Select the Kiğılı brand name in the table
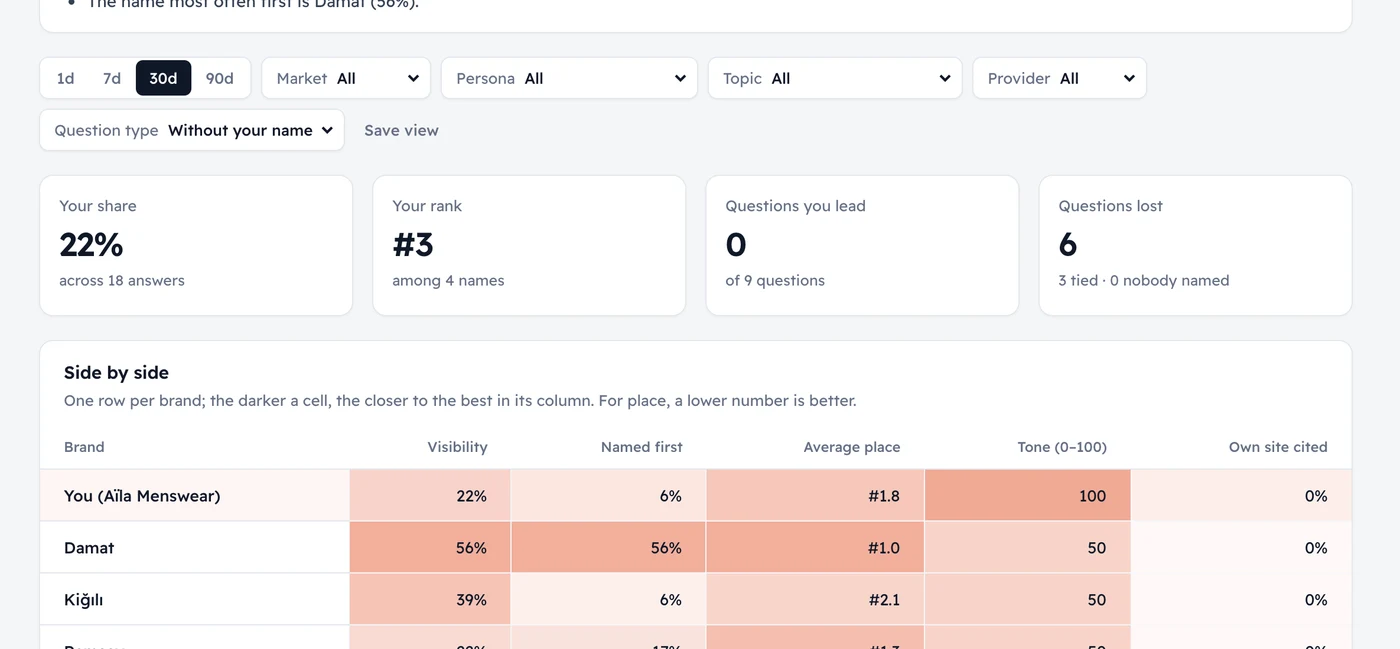The height and width of the screenshot is (649, 1400). 84,600
